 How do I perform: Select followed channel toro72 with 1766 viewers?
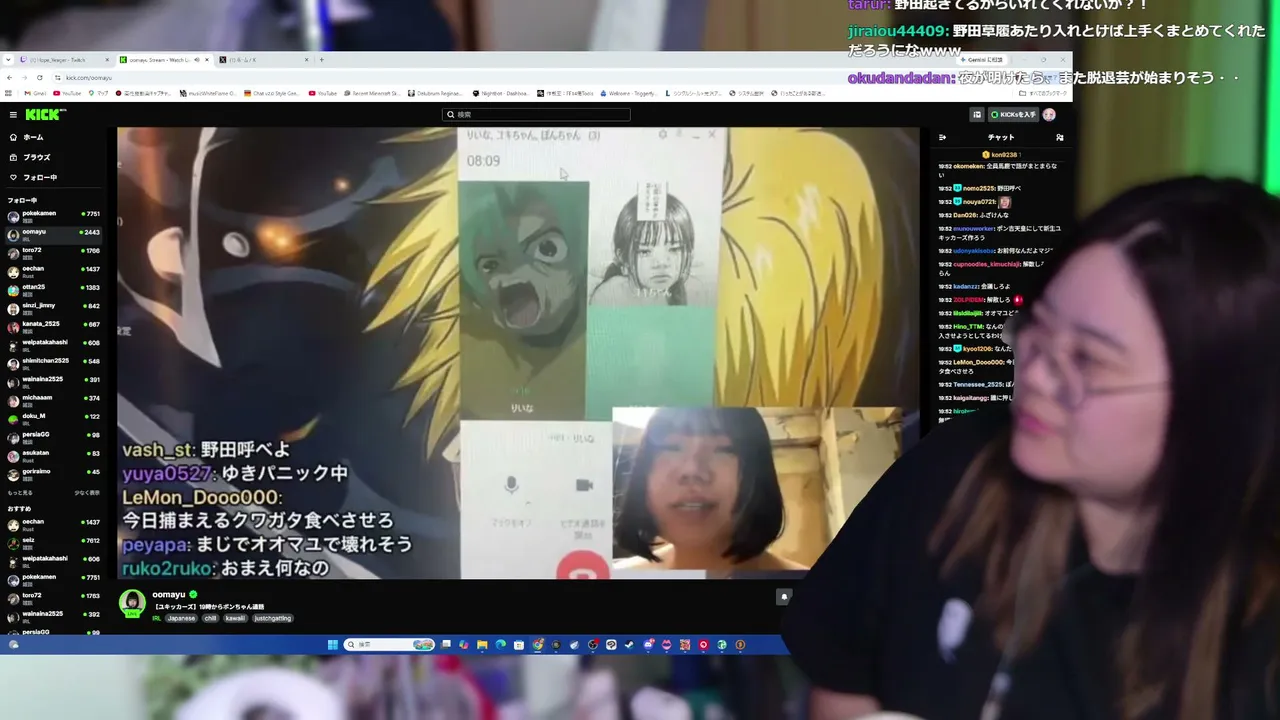(x=52, y=252)
